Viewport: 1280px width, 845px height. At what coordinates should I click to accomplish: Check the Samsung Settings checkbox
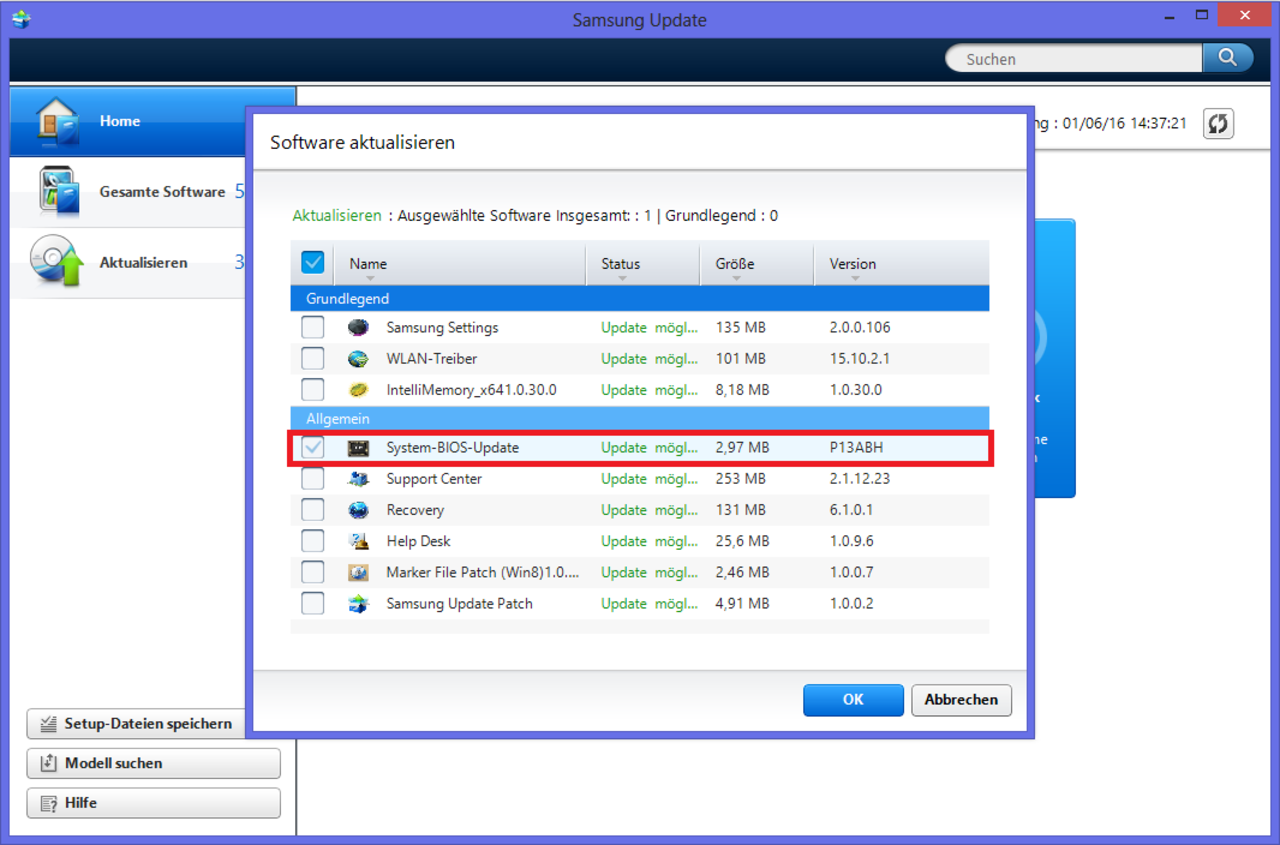tap(313, 327)
